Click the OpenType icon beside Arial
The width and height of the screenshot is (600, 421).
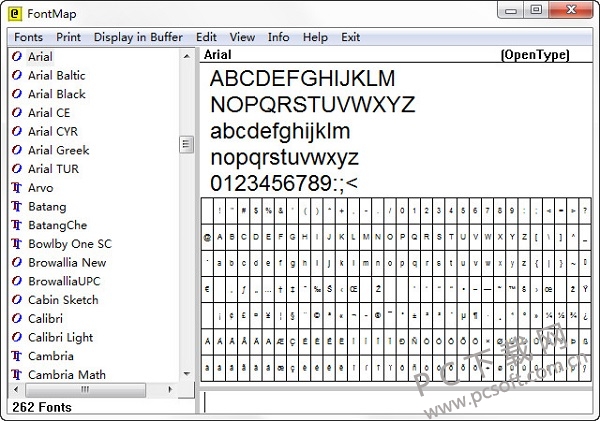tap(17, 57)
